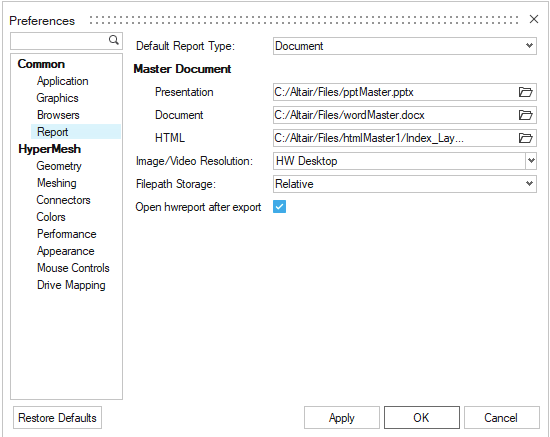Expand Filepath Storage dropdown
The image size is (550, 437).
(x=404, y=184)
